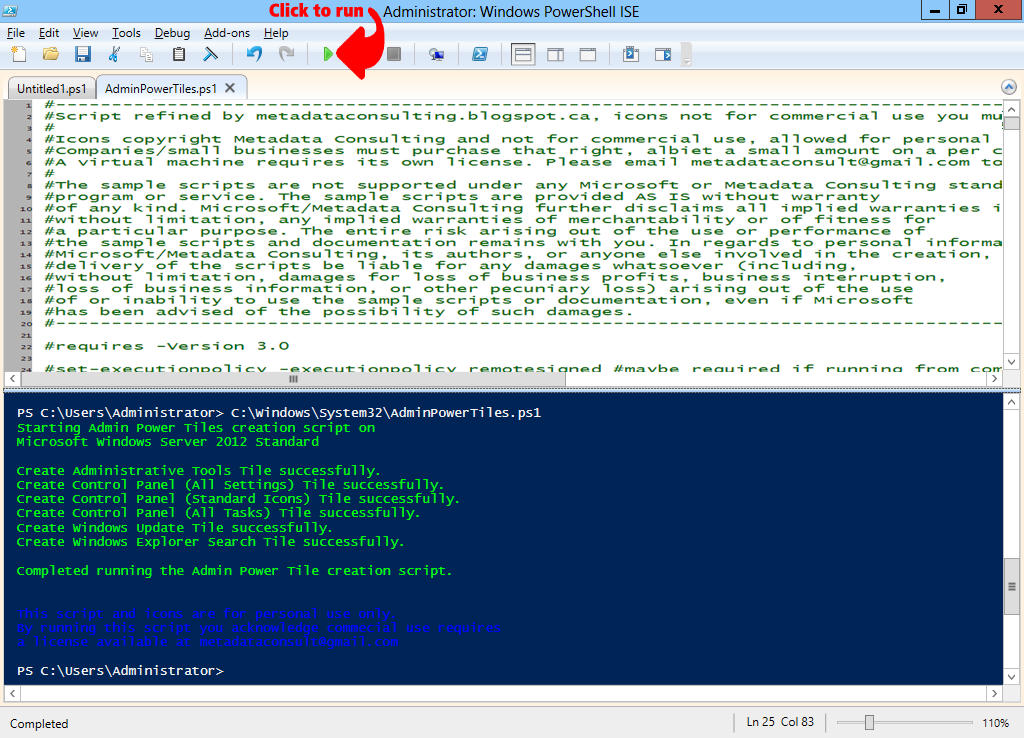Clear the console pane with the wiper icon
The width and height of the screenshot is (1024, 738).
pyautogui.click(x=210, y=54)
